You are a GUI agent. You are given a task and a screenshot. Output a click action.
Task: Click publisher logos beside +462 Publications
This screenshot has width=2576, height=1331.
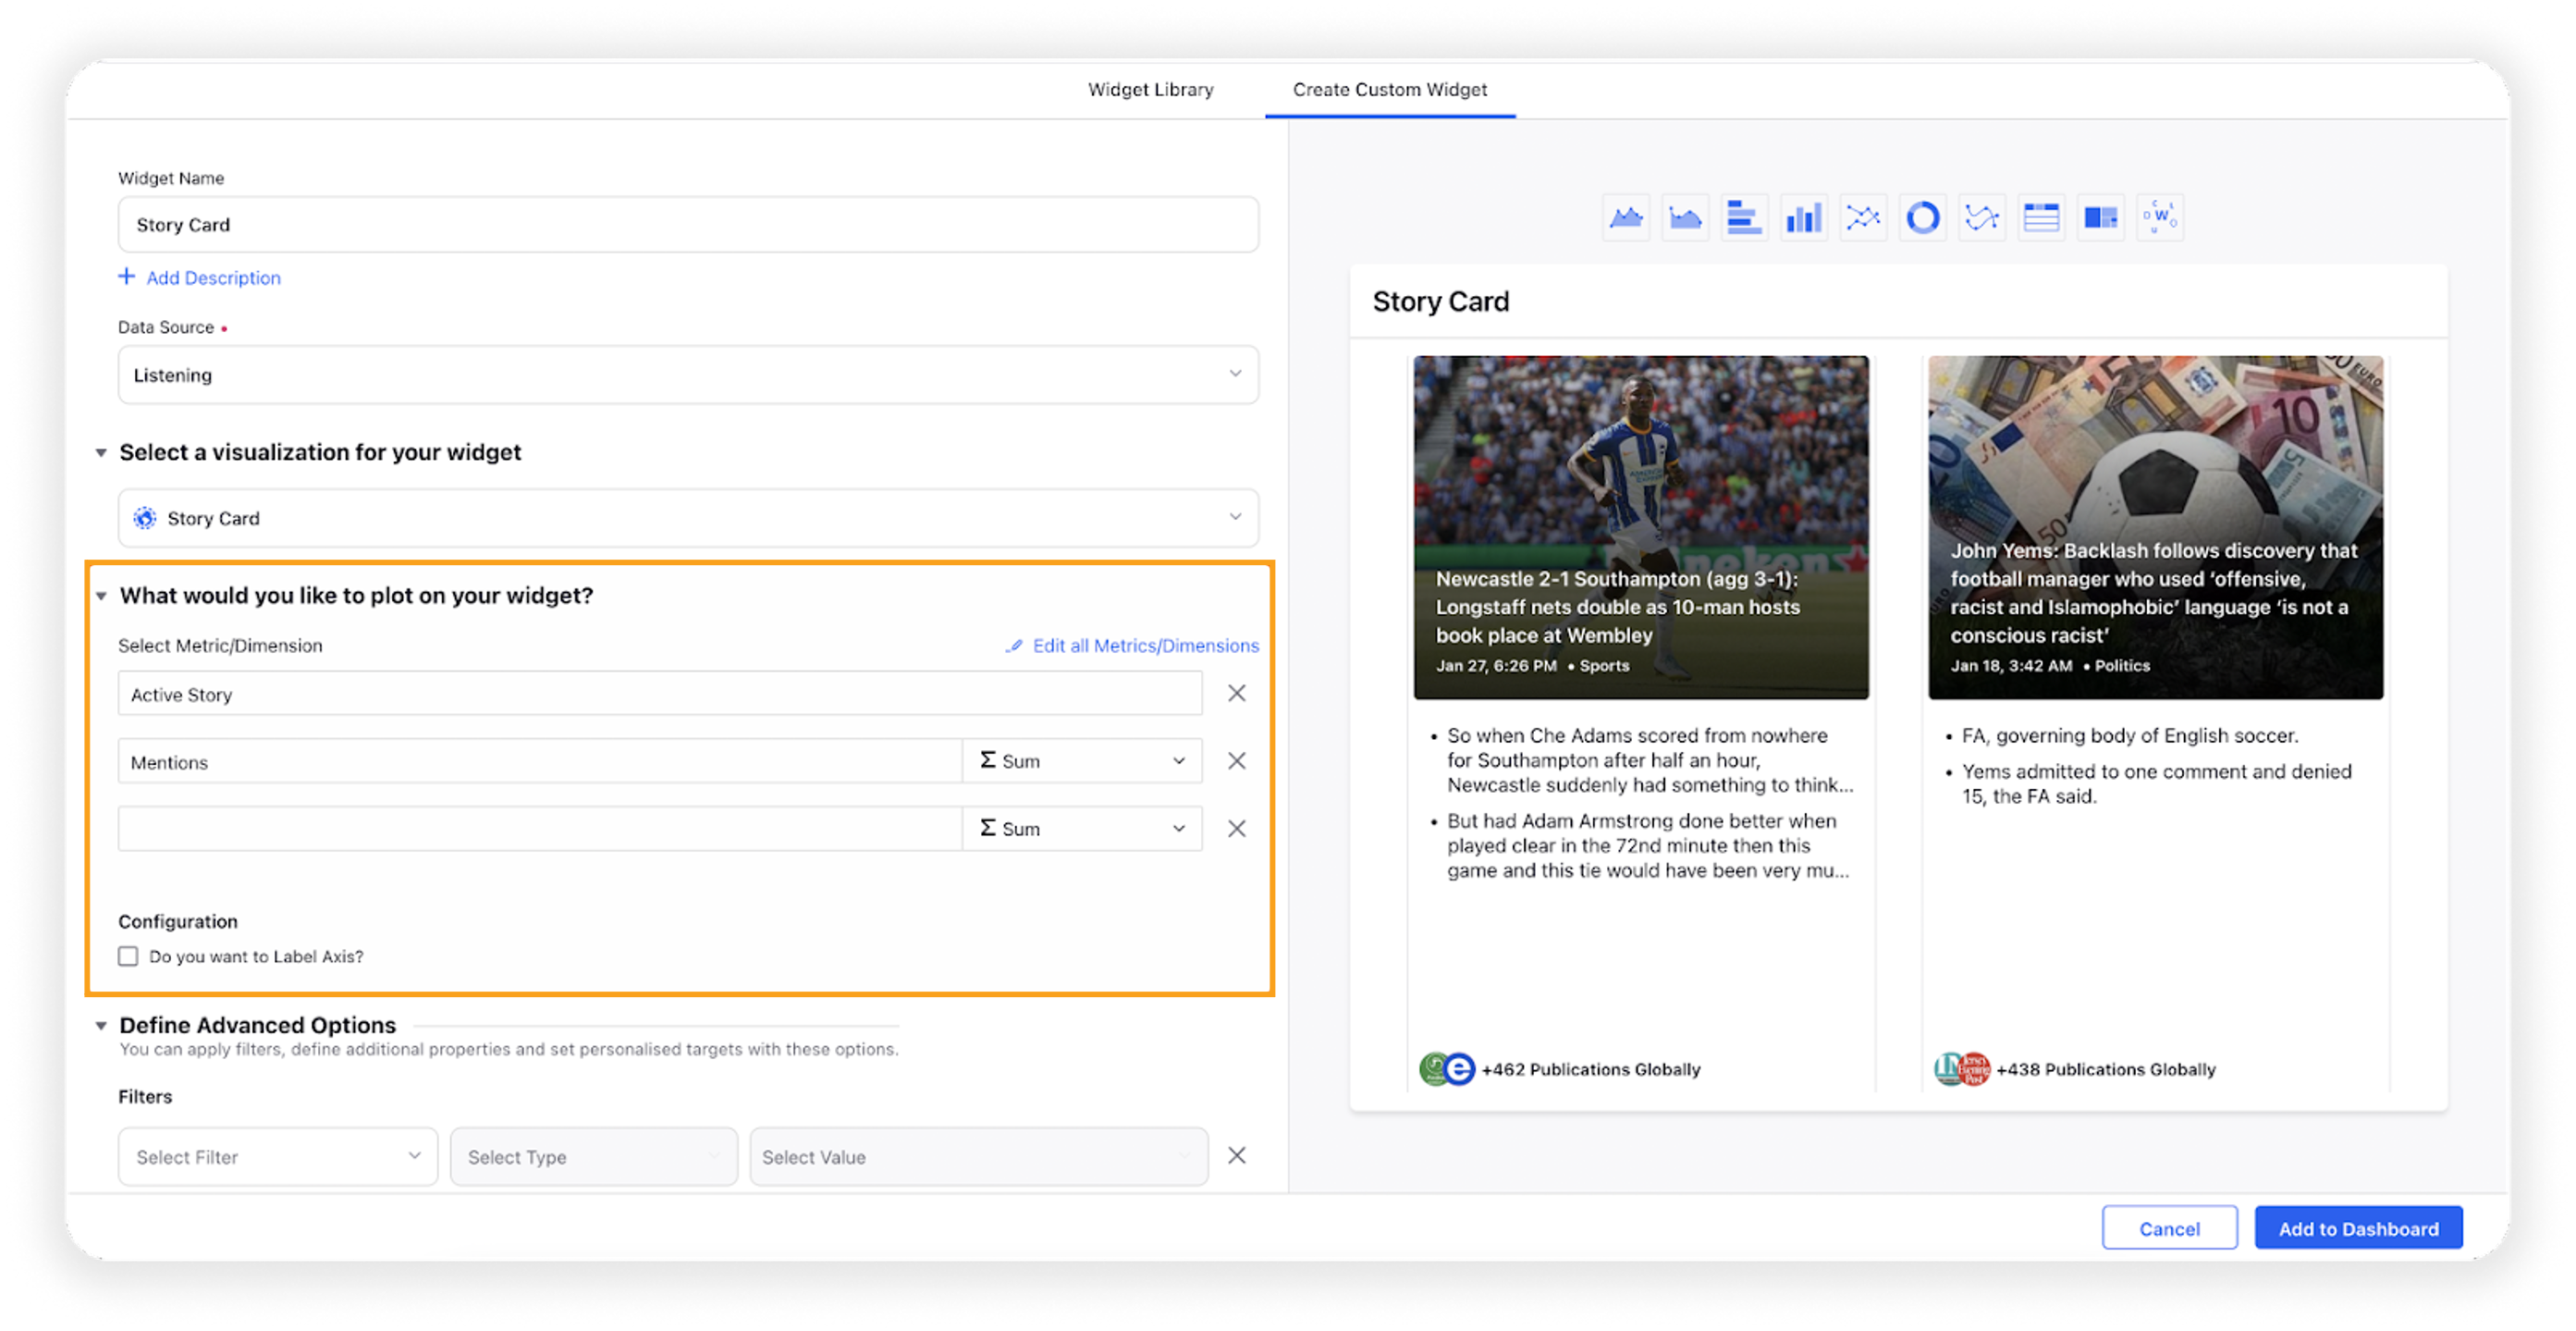coord(1447,1069)
